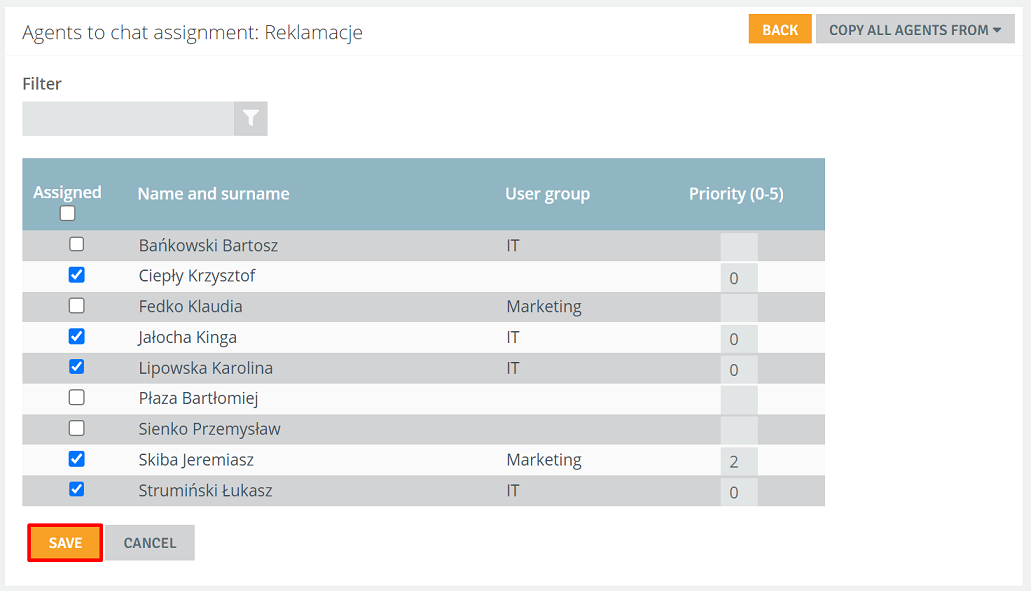1031x591 pixels.
Task: Uncheck Ciepły Krzysztof assignment
Action: pos(76,275)
